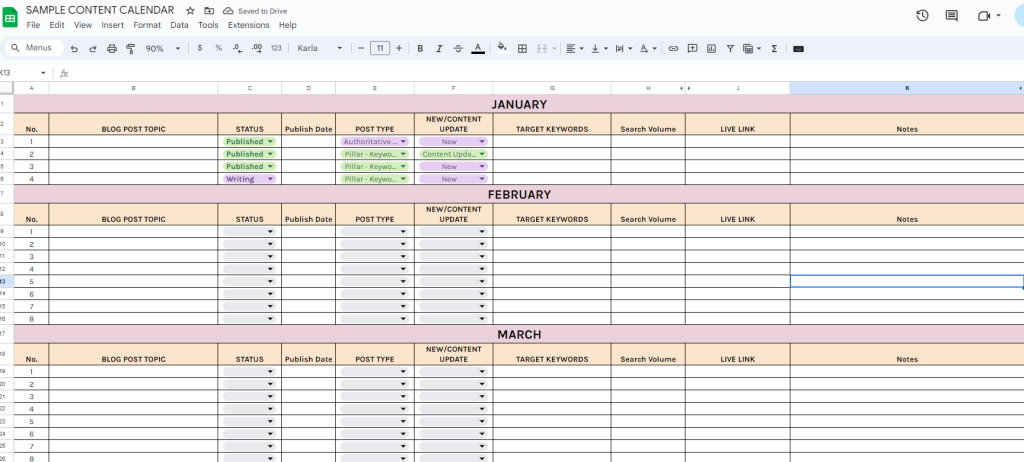This screenshot has width=1024, height=462.
Task: Open the Karla font dropdown
Action: (319, 48)
